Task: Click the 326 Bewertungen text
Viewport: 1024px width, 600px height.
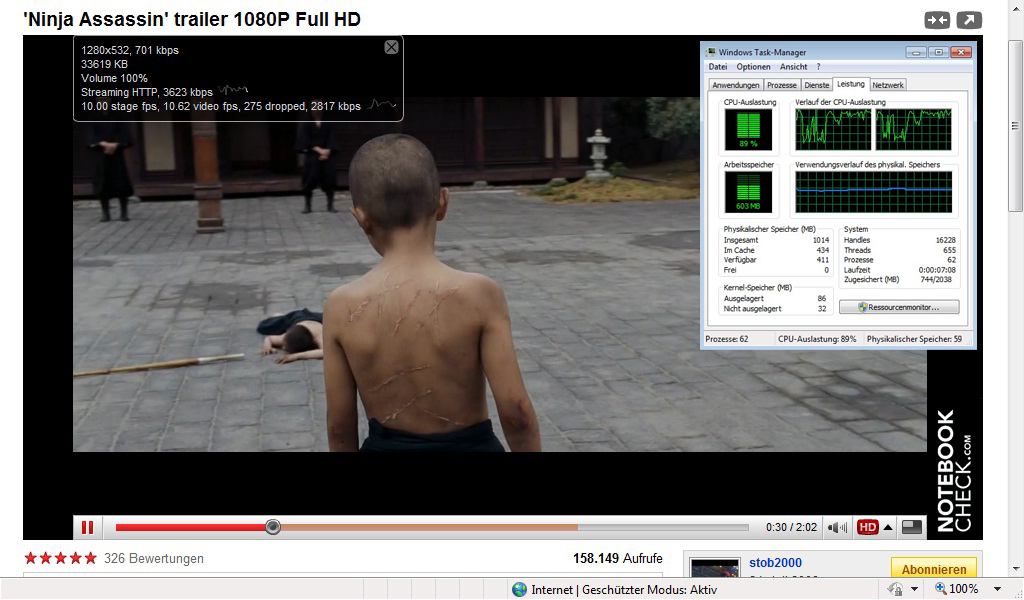Action: 153,559
